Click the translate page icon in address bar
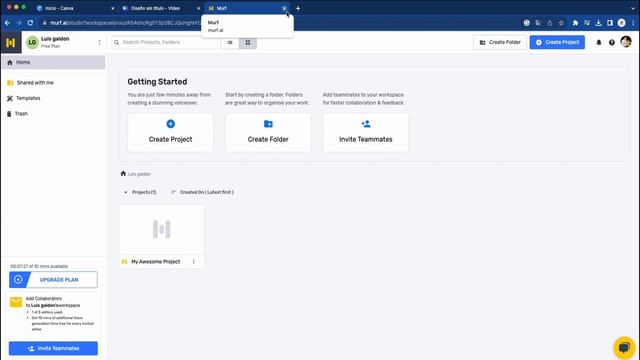The height and width of the screenshot is (360, 640). click(x=538, y=23)
